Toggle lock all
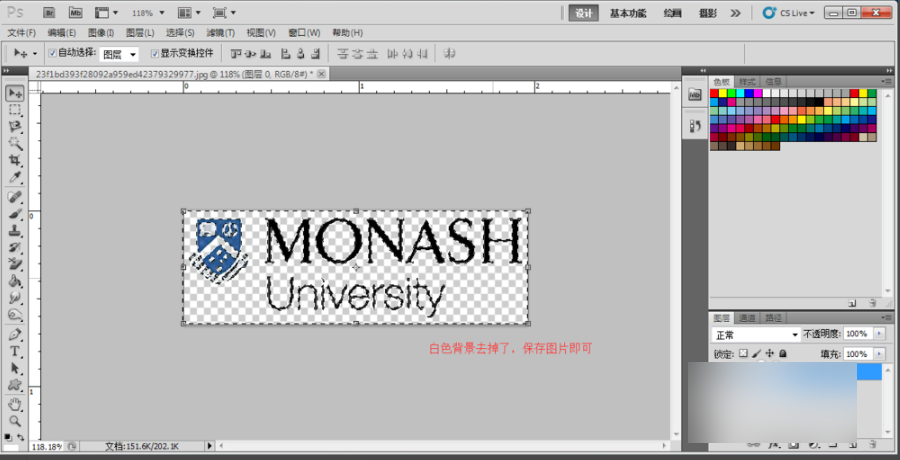Screen dimensions: 900x460 782,354
